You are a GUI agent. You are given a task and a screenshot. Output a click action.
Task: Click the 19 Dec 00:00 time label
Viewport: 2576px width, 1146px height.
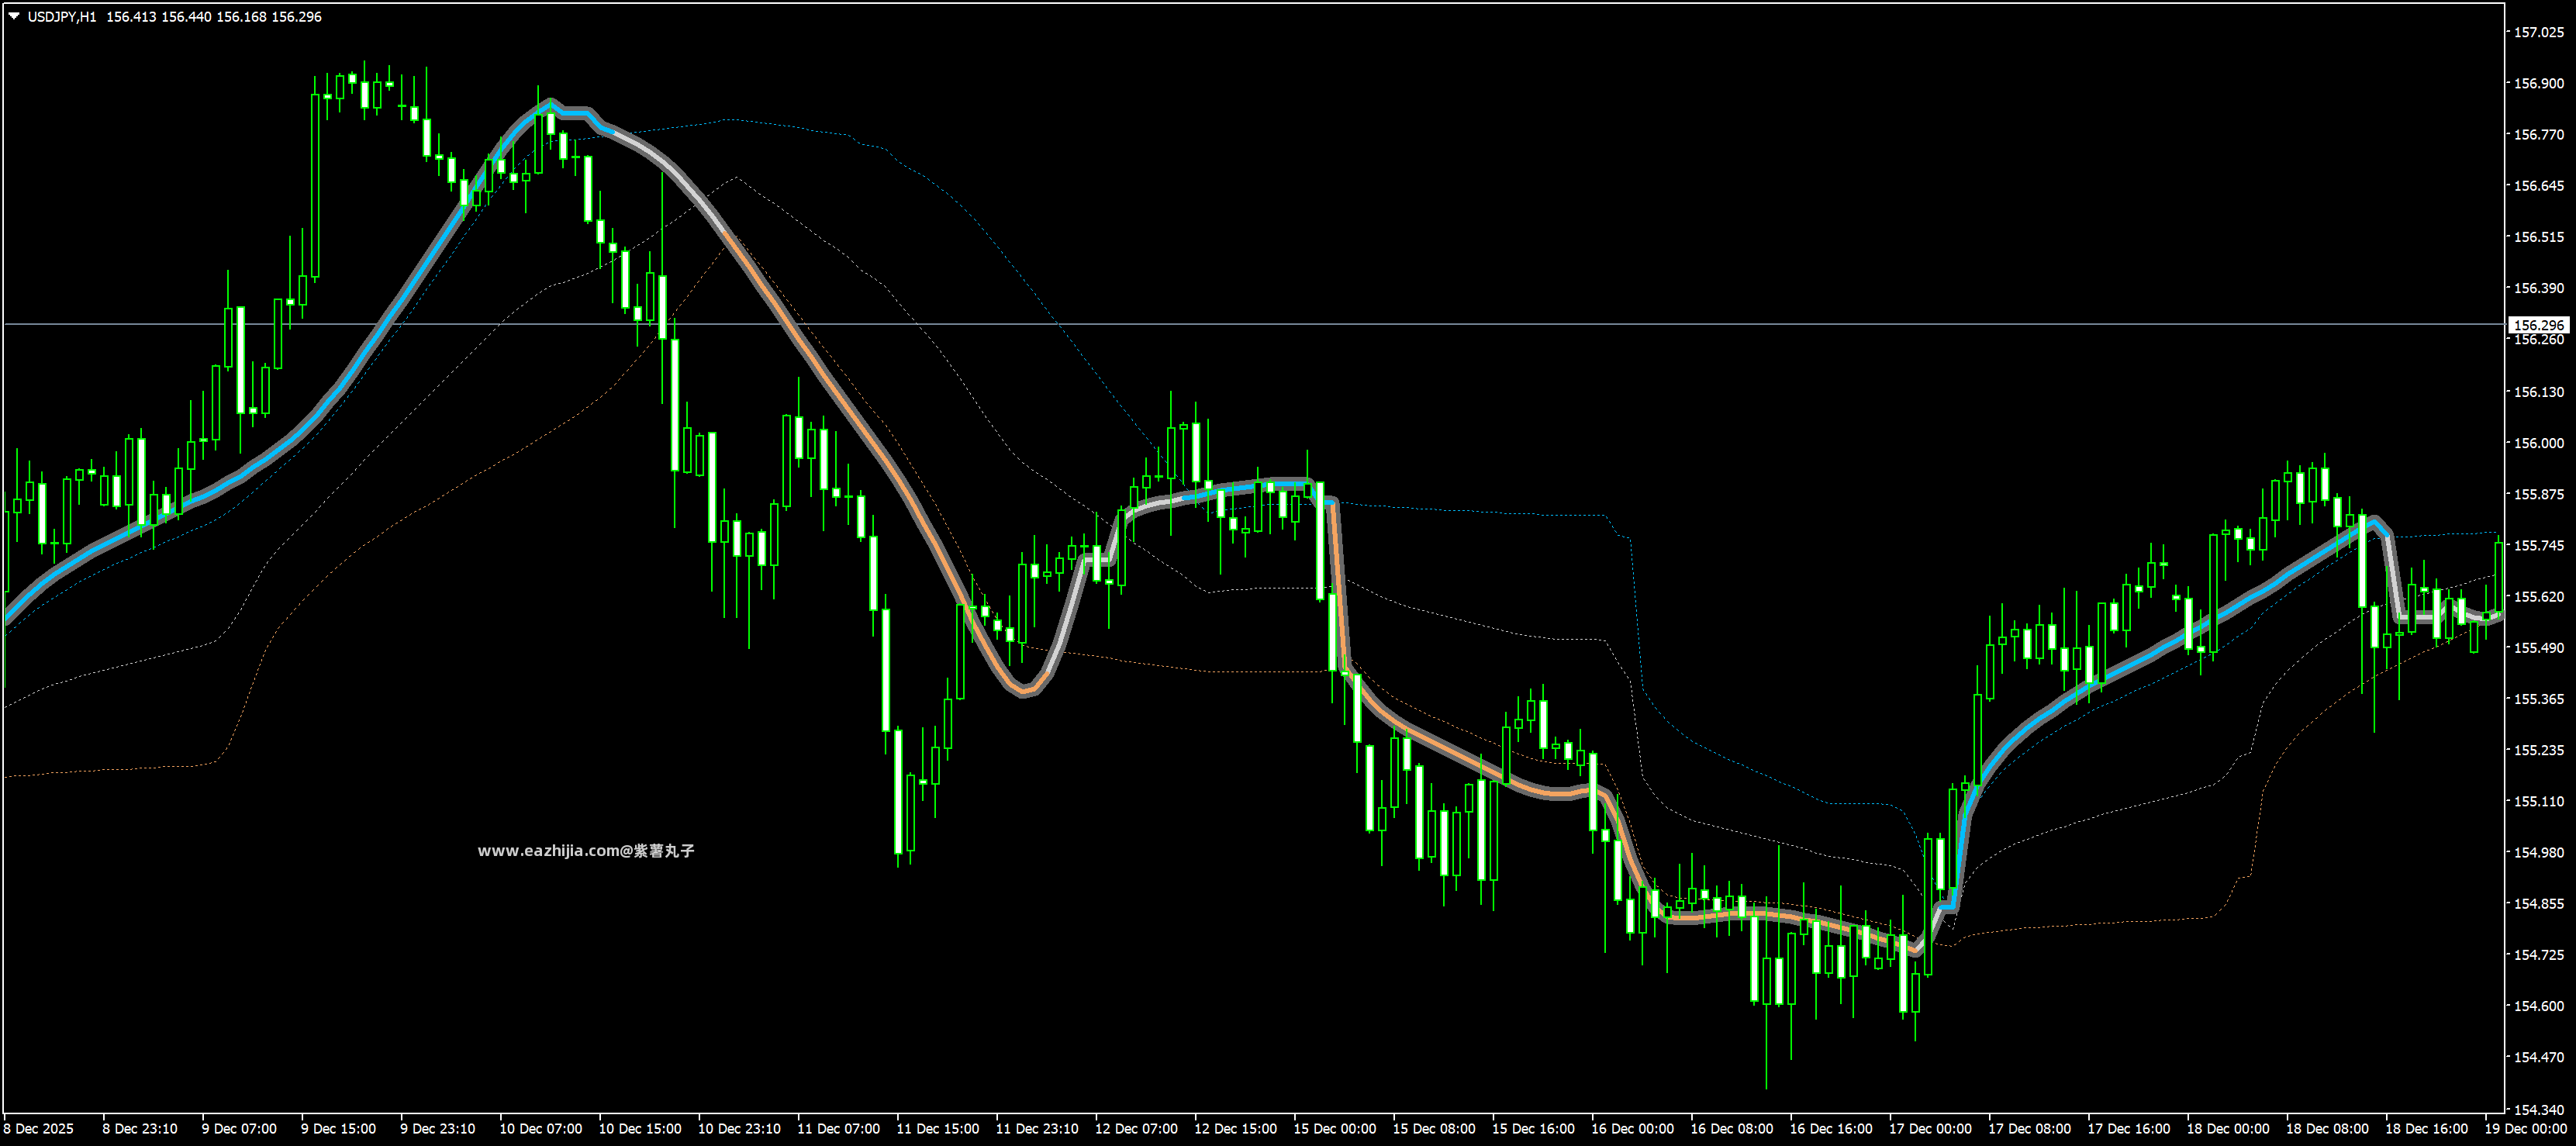click(2525, 1129)
